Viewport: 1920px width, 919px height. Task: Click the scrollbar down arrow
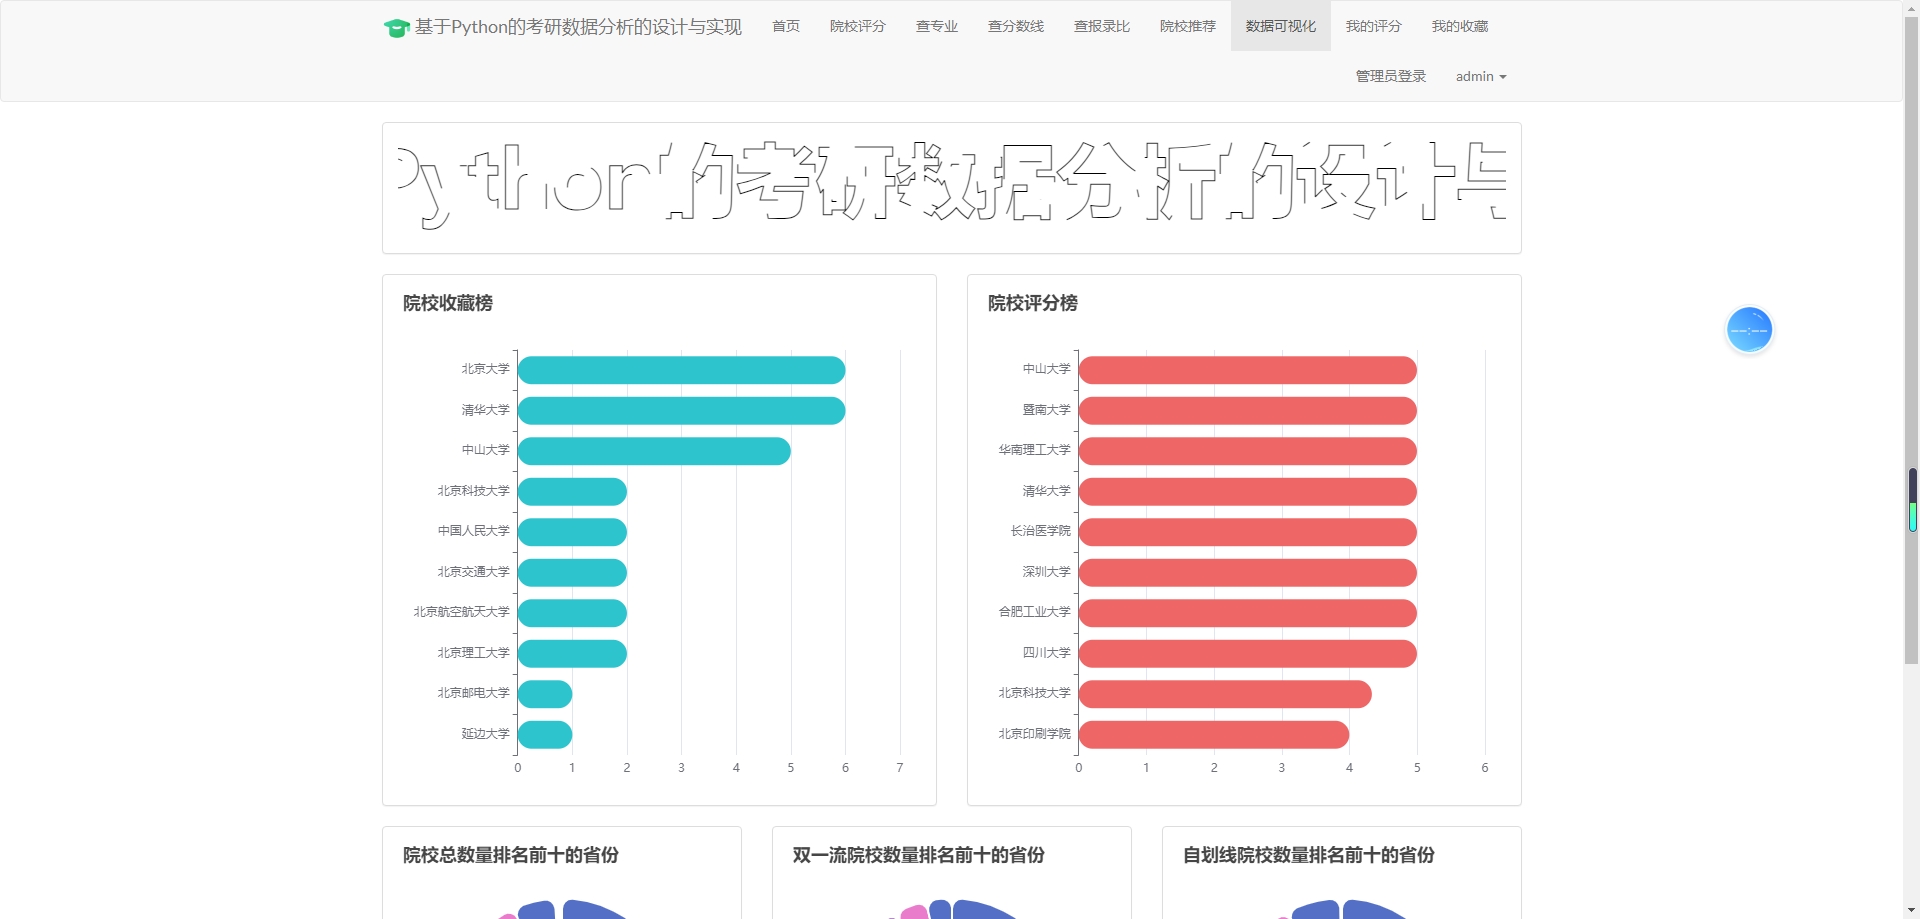point(1911,911)
